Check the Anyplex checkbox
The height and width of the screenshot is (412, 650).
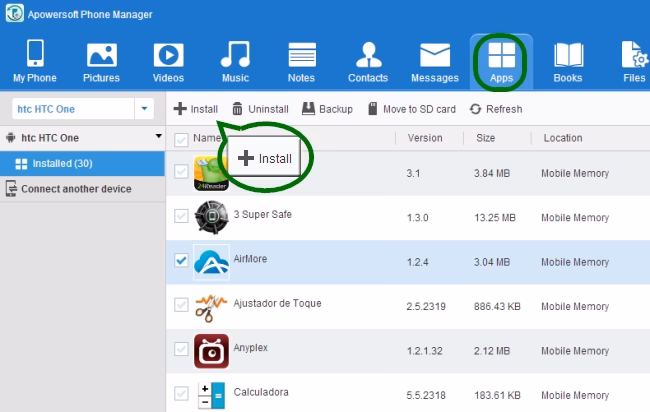pyautogui.click(x=181, y=349)
